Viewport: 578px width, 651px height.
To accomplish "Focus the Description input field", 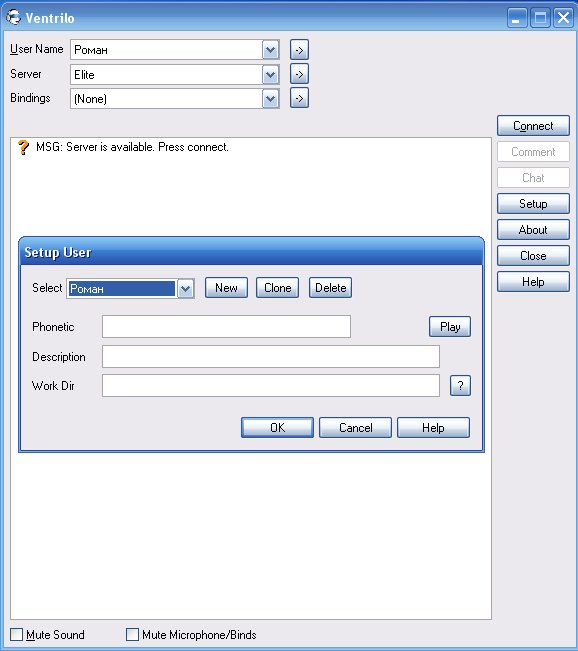I will 271,356.
